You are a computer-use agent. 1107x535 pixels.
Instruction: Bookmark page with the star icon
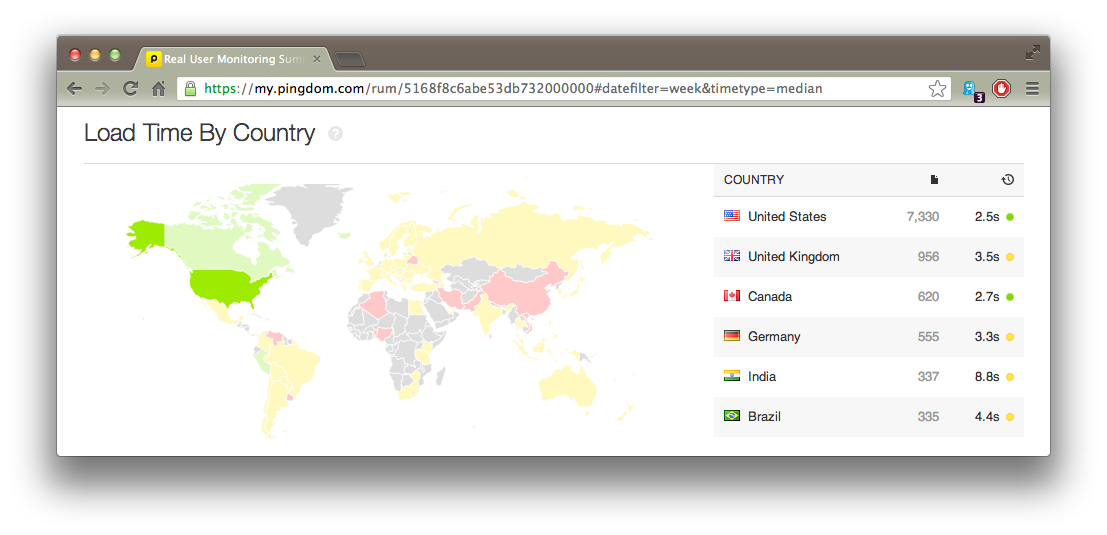coord(937,89)
